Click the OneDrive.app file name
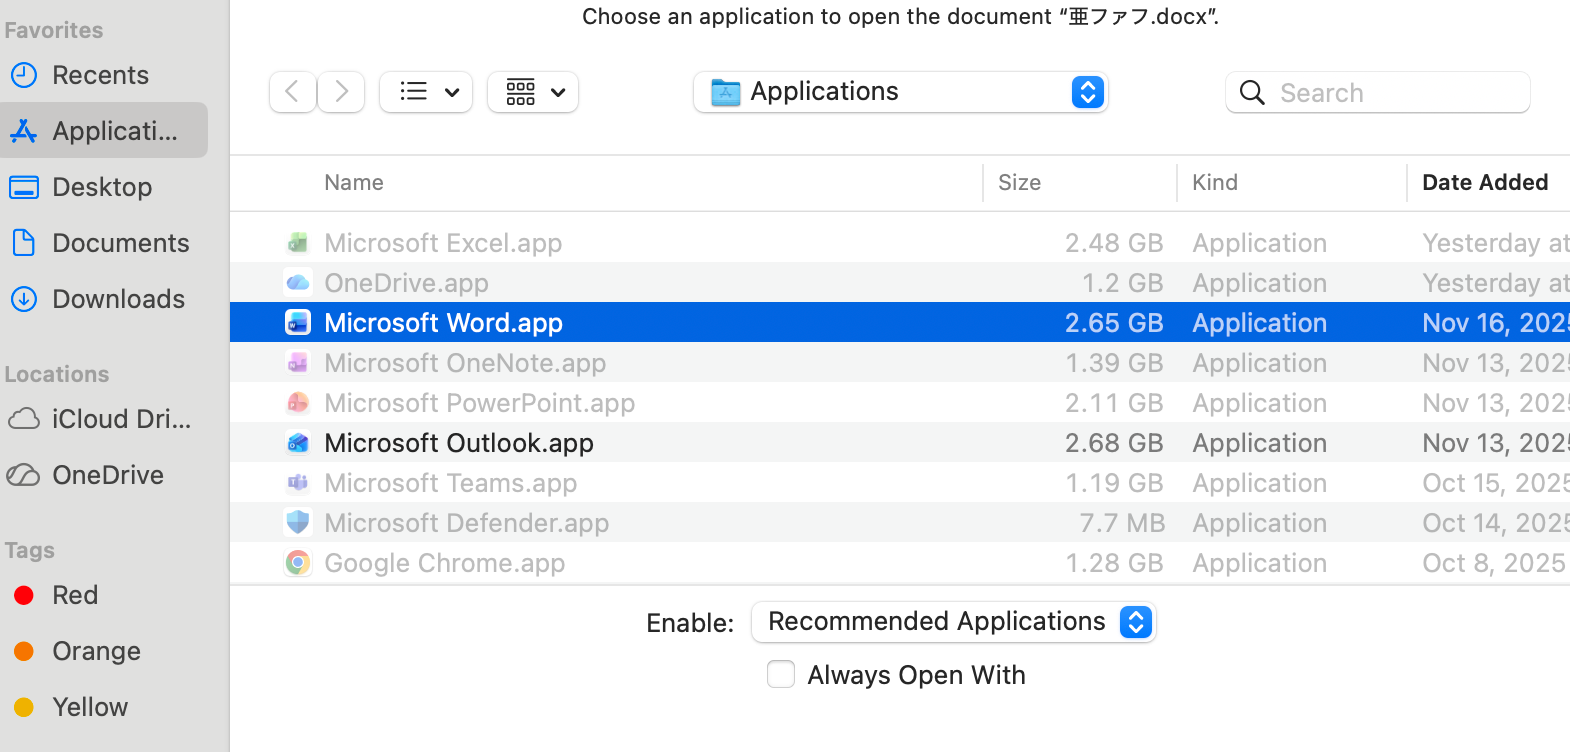The height and width of the screenshot is (752, 1570). coord(406,283)
